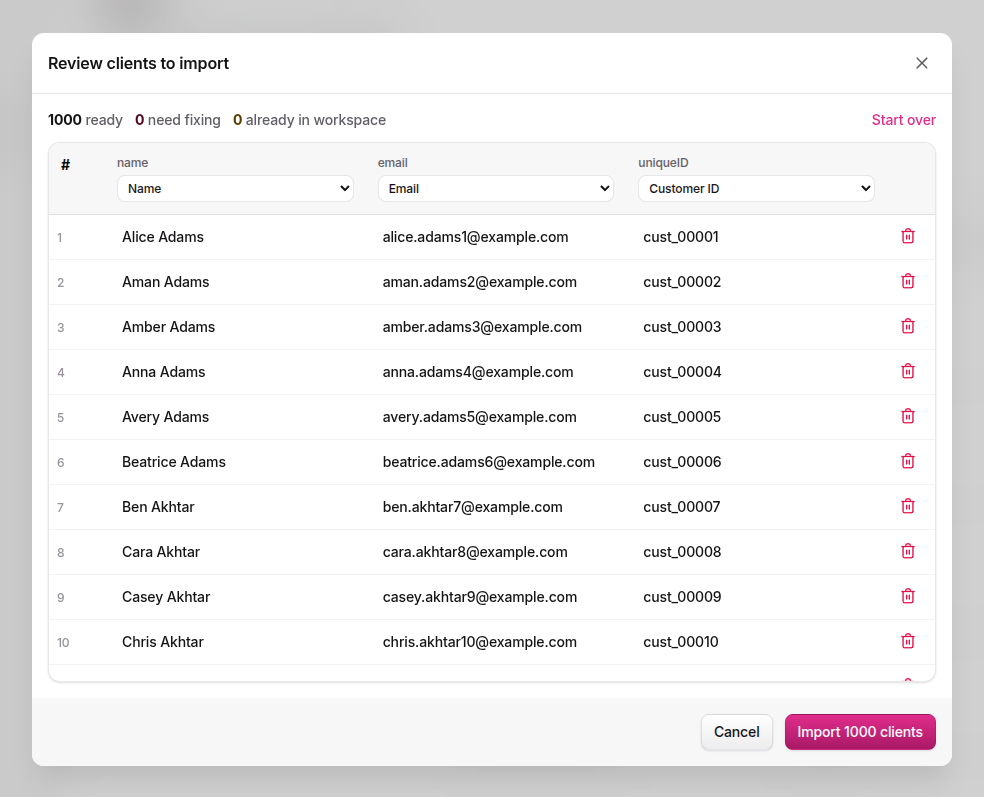Select the name cell Cara Akhtar
Image resolution: width=984 pixels, height=797 pixels.
161,552
